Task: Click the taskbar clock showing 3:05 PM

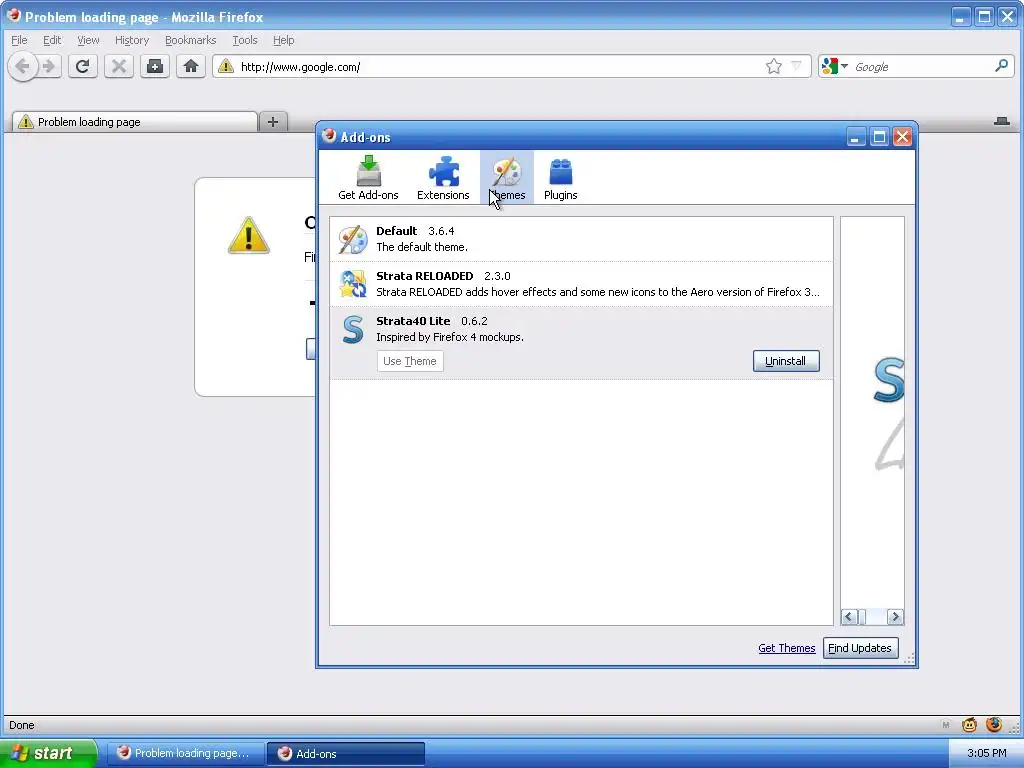Action: tap(987, 753)
